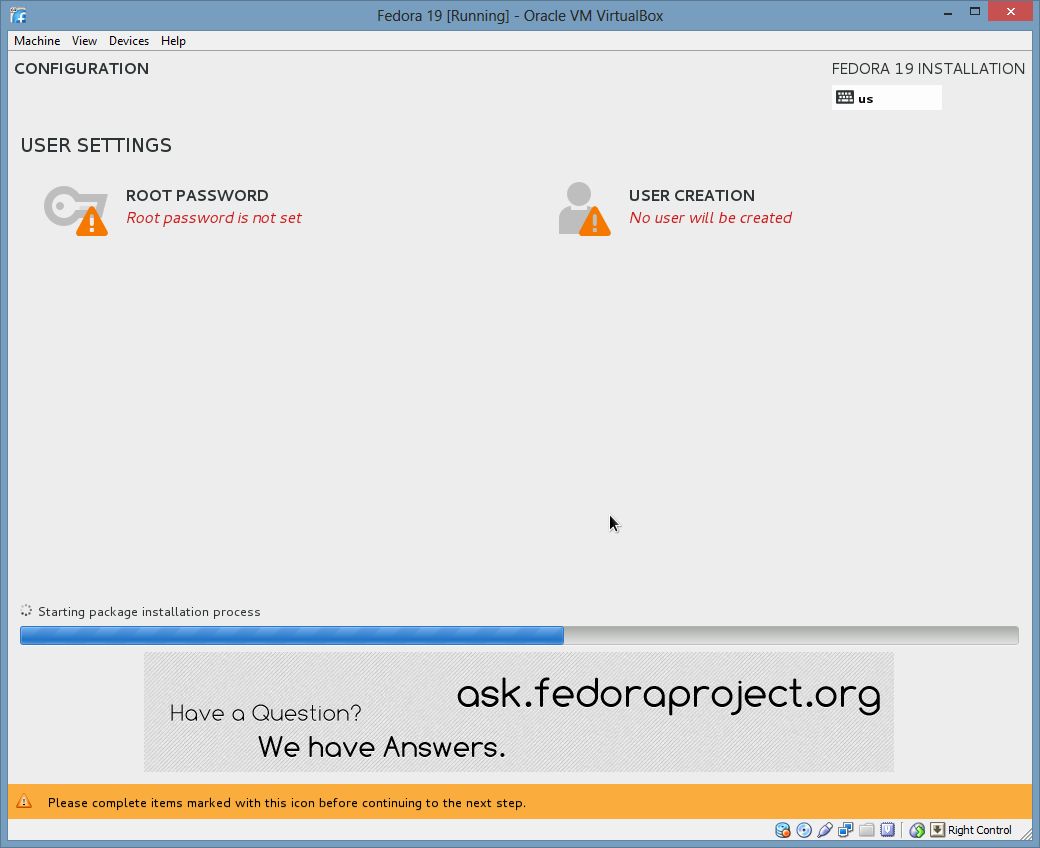1040x848 pixels.
Task: Click the warning triangle in the orange bar
Action: pos(24,802)
